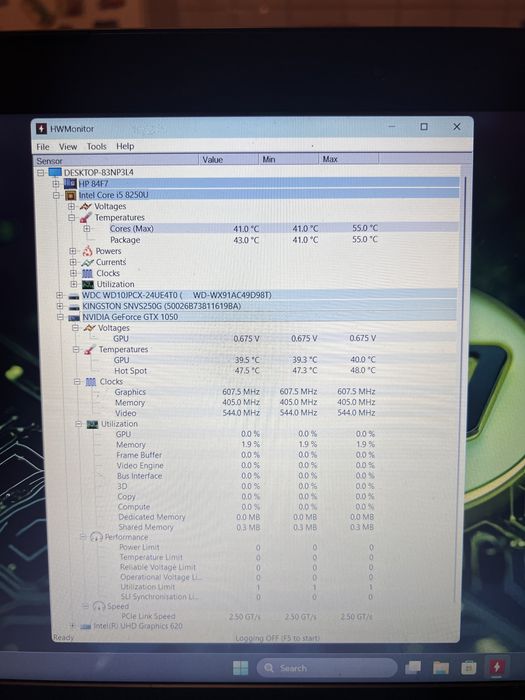The width and height of the screenshot is (525, 700).
Task: Click the NVIDIA GeForce graphics card icon
Action: [74, 317]
